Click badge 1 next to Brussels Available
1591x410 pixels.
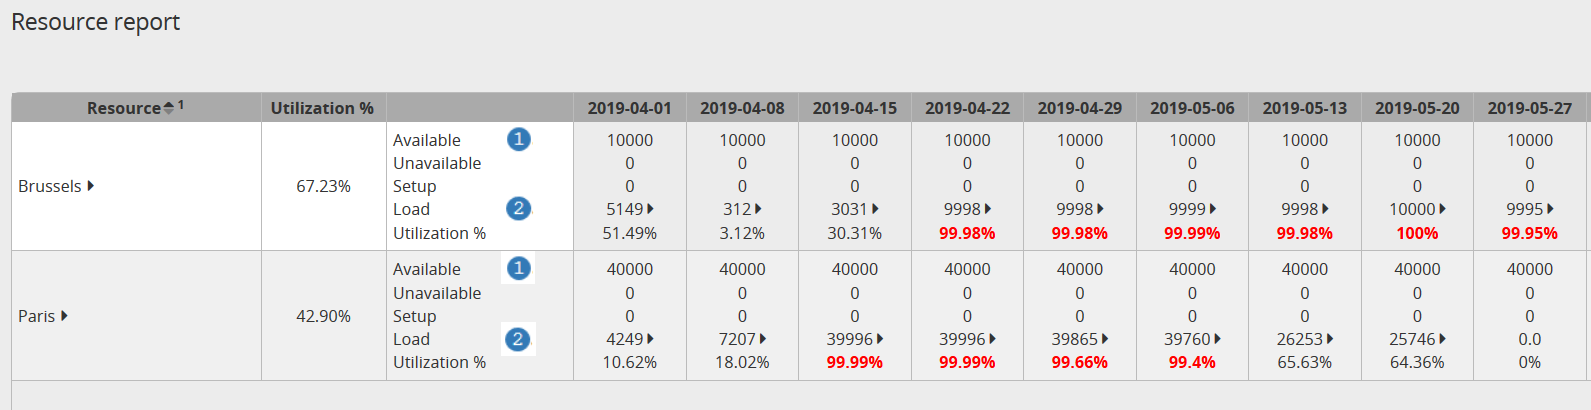[518, 139]
